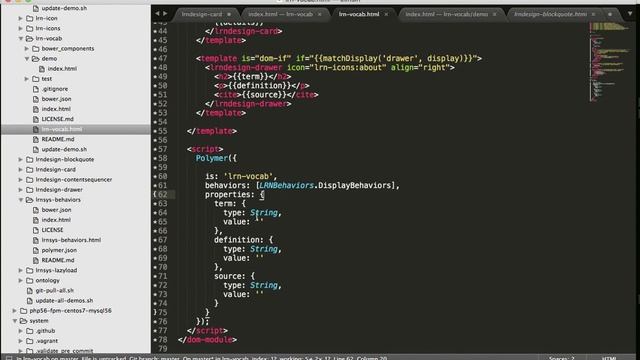
Task: Open the Spaces: 2 indentation setting in status bar
Action: (x=561, y=358)
